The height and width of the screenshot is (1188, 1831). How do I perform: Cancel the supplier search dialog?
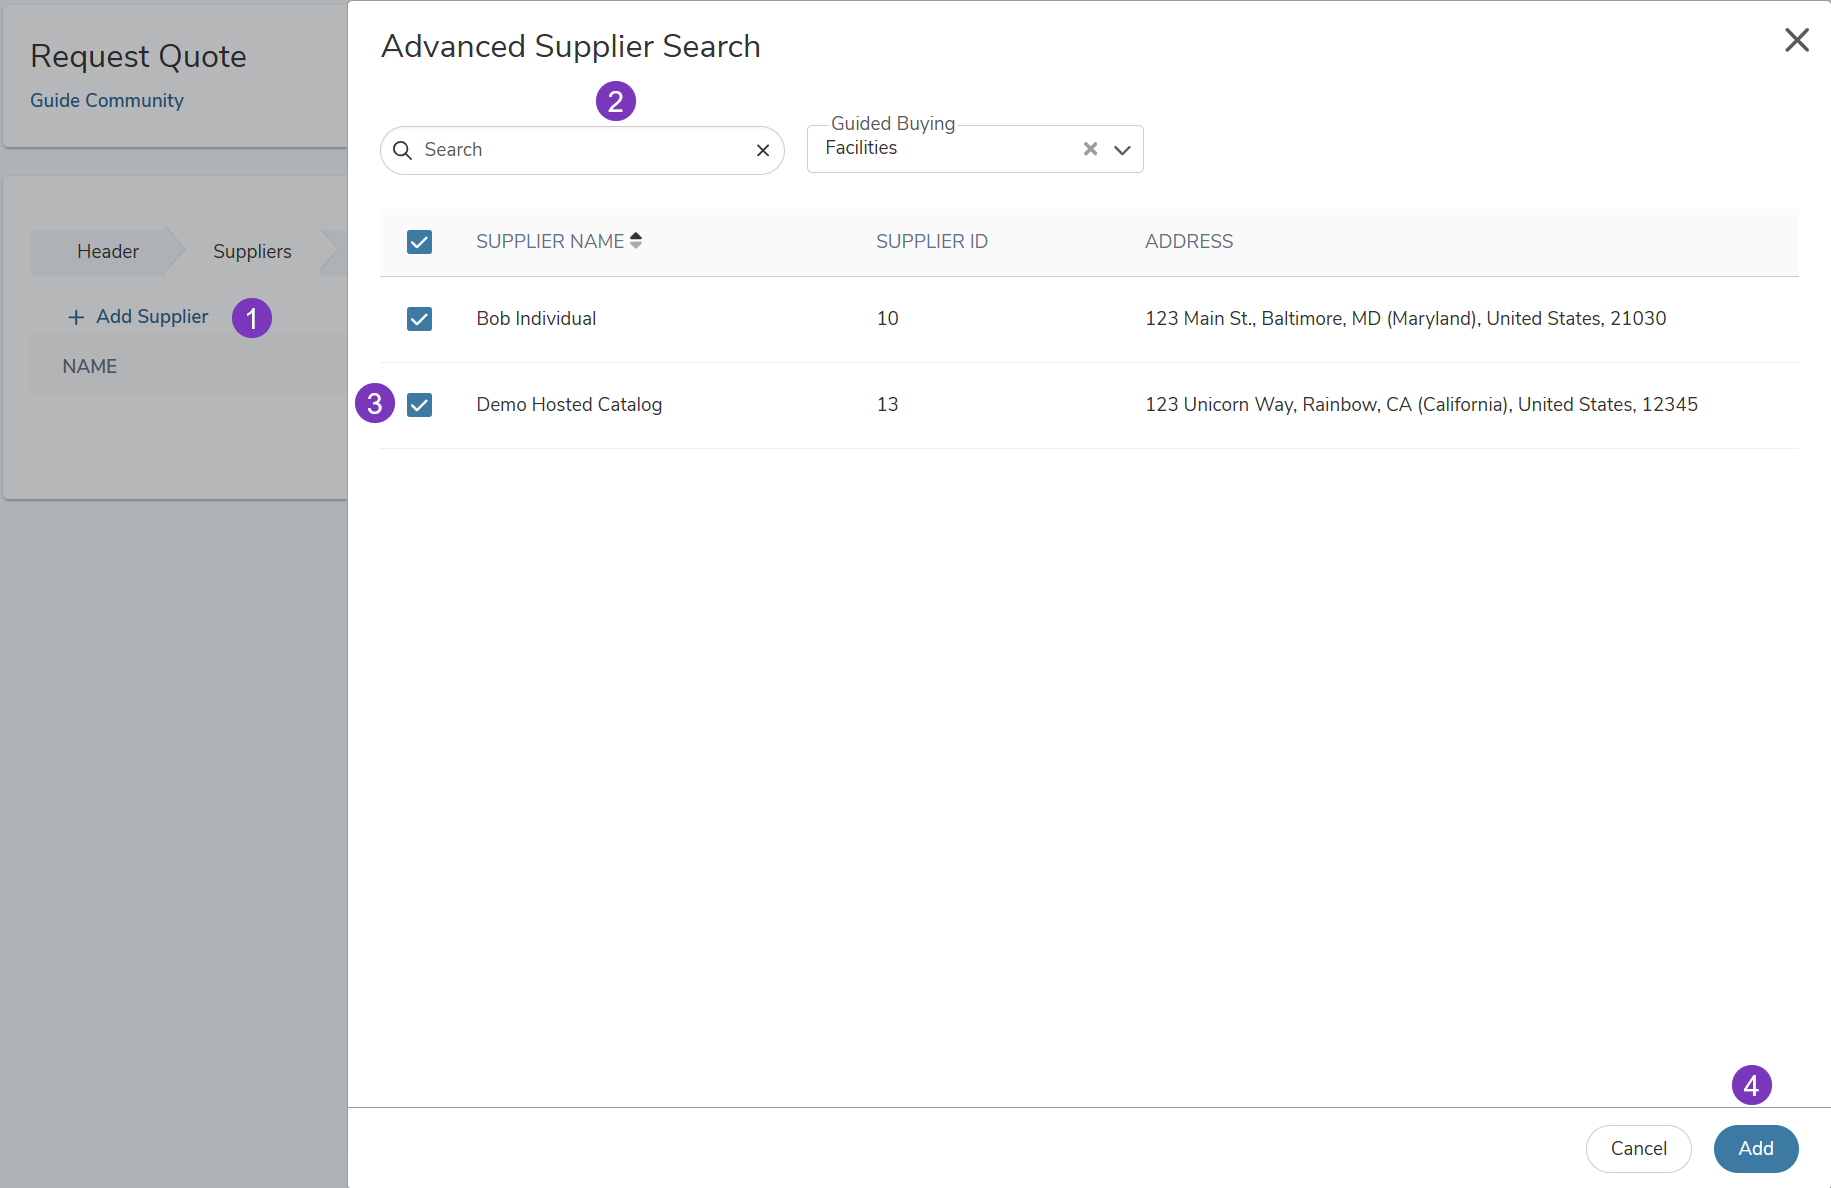pos(1638,1148)
